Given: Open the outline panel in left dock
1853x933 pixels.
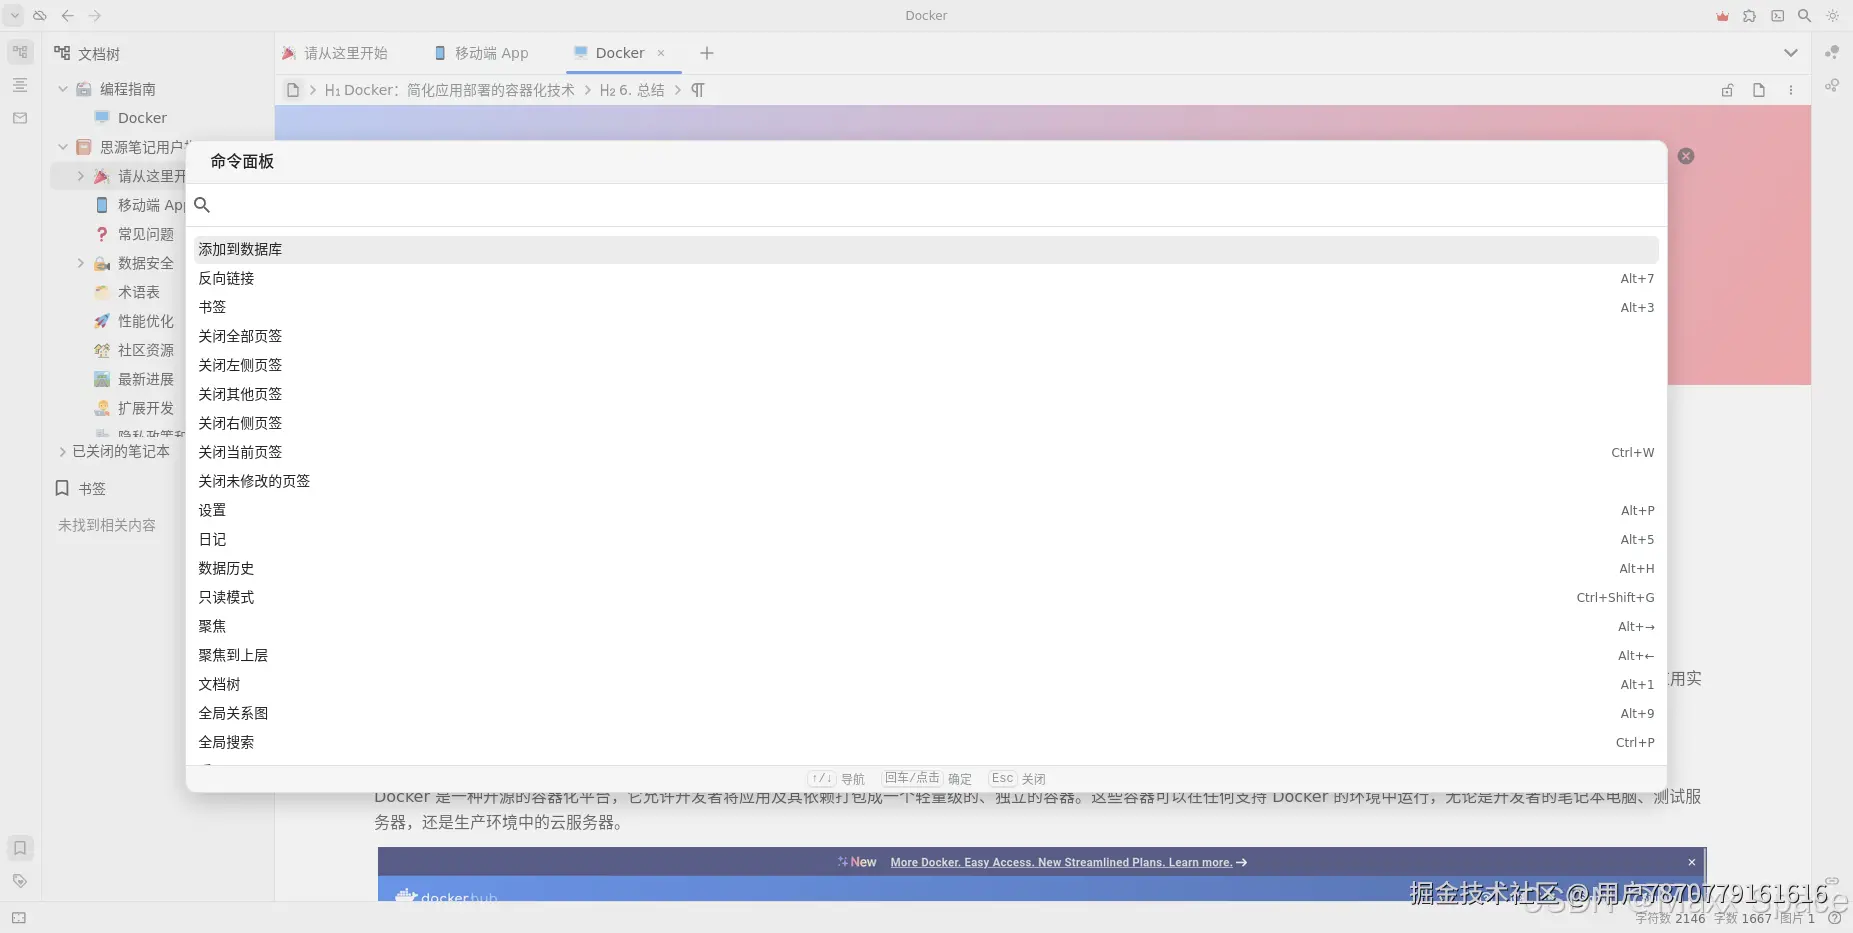Looking at the screenshot, I should coord(20,85).
